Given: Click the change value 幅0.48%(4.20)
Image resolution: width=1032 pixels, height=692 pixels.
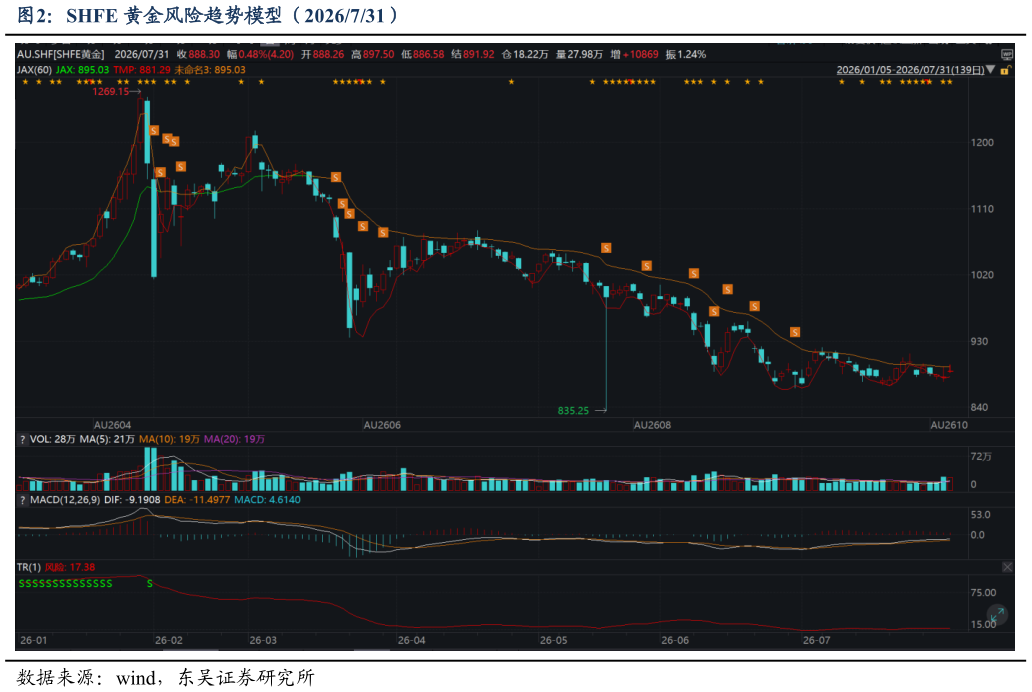Looking at the screenshot, I should (x=261, y=55).
